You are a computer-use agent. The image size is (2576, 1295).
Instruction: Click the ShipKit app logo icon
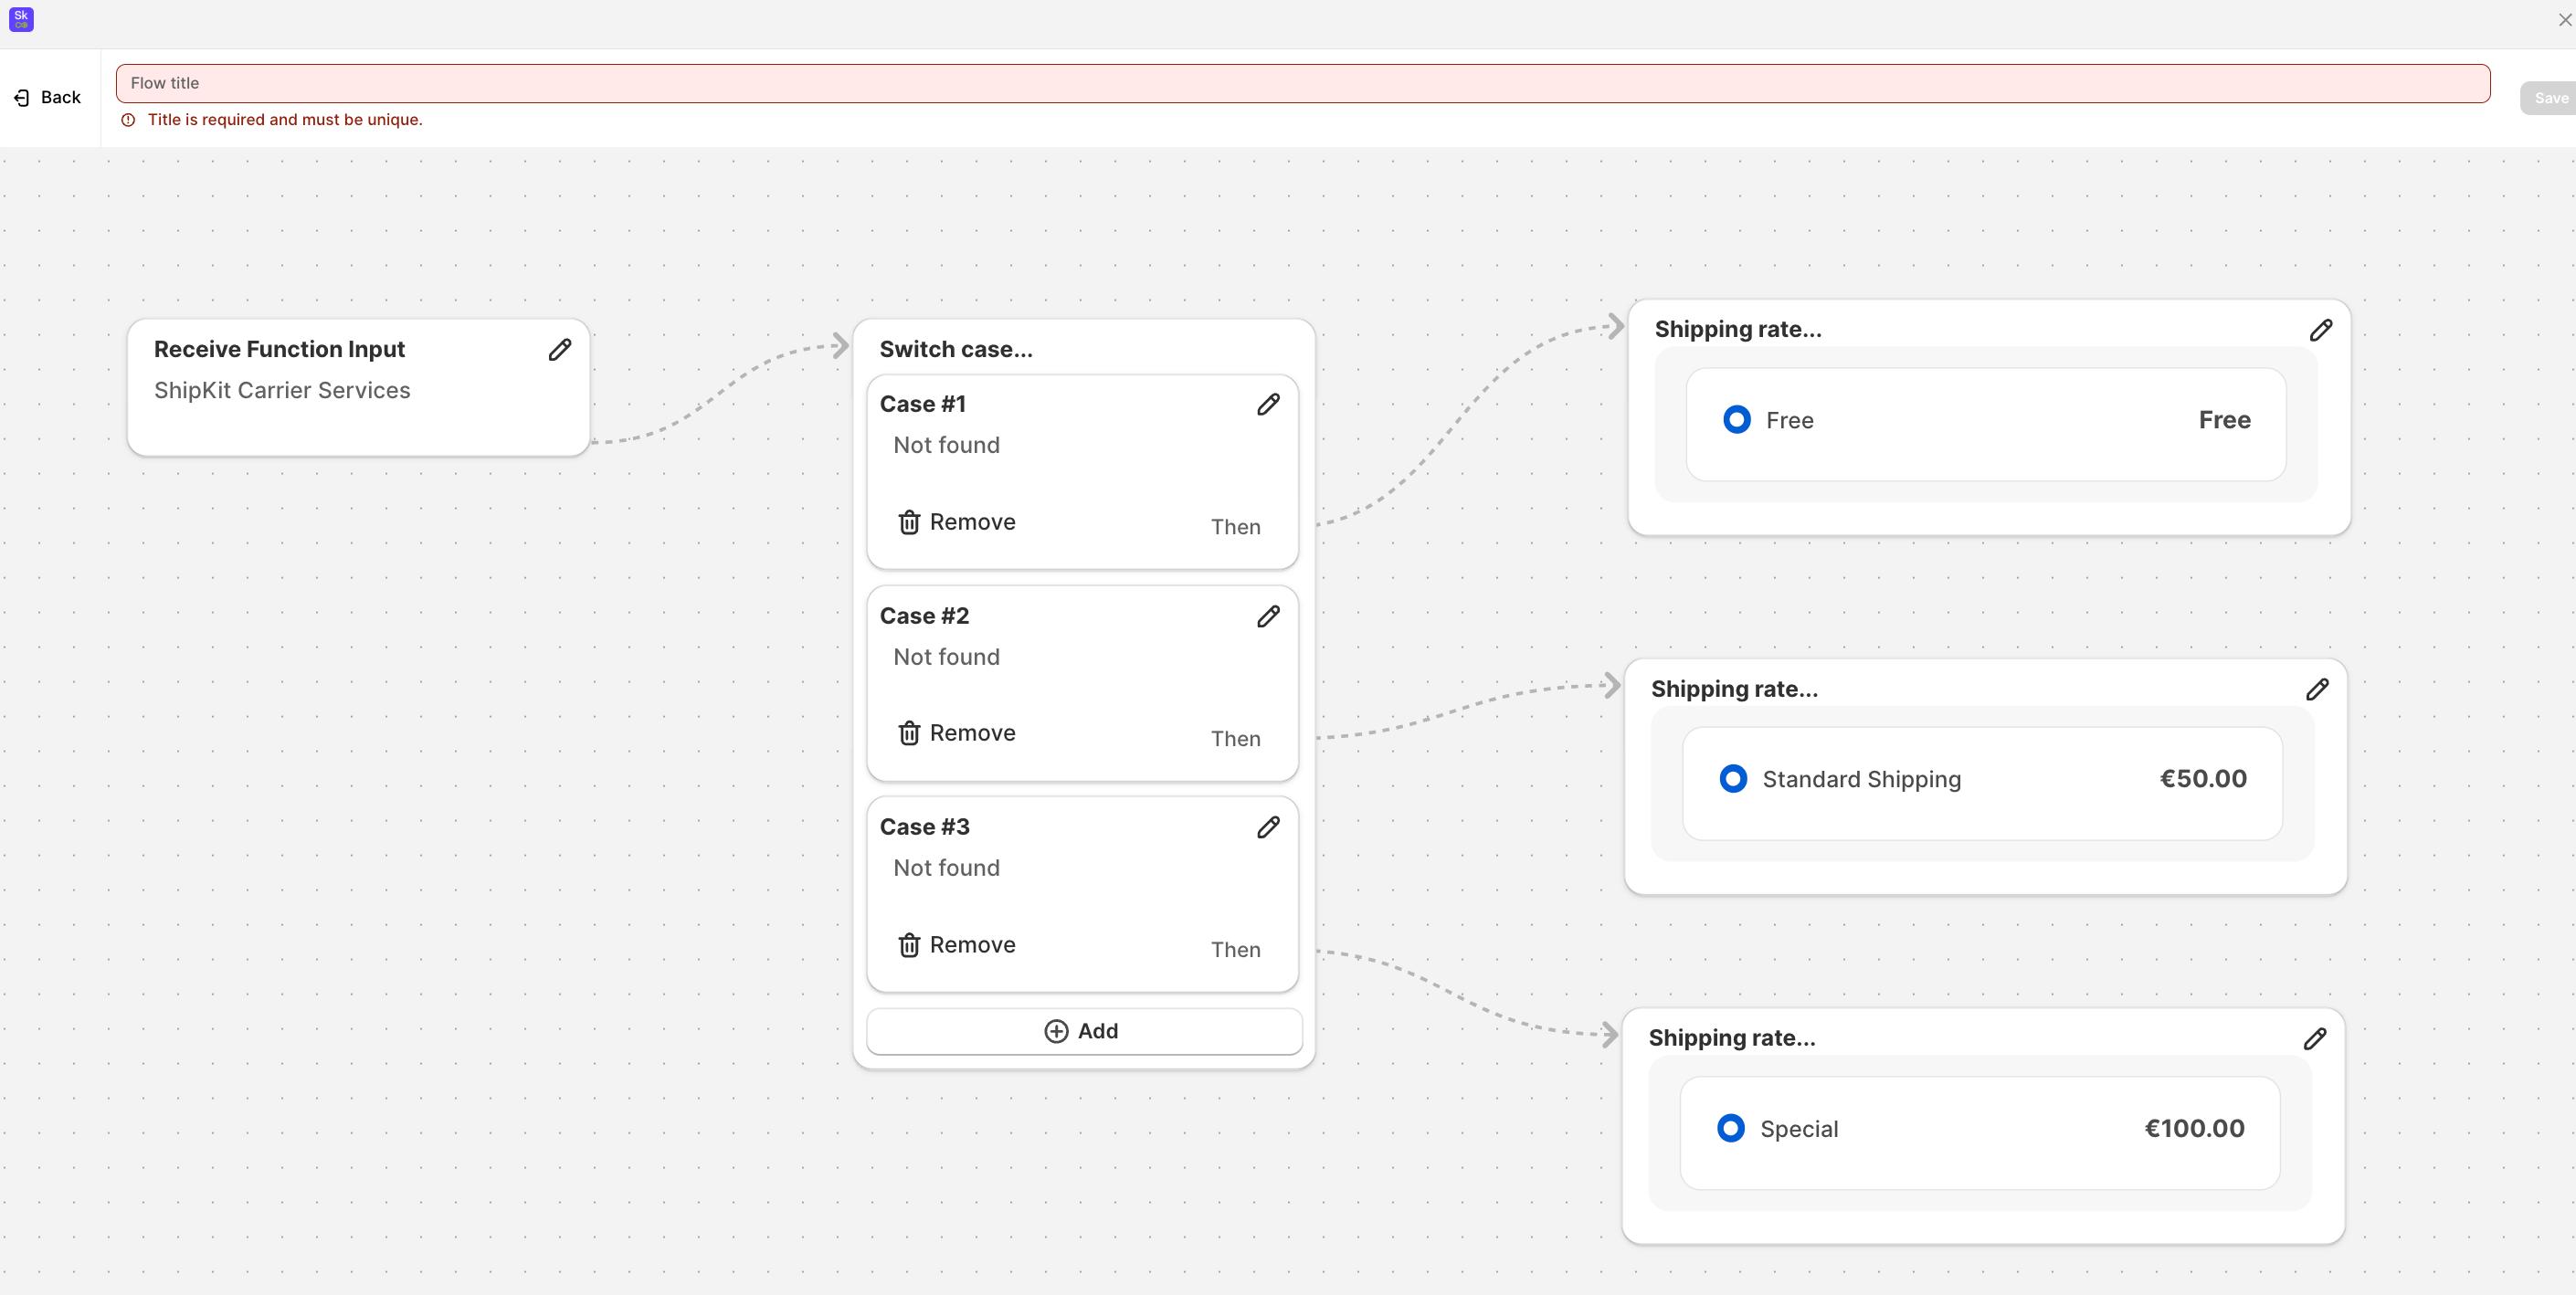21,19
